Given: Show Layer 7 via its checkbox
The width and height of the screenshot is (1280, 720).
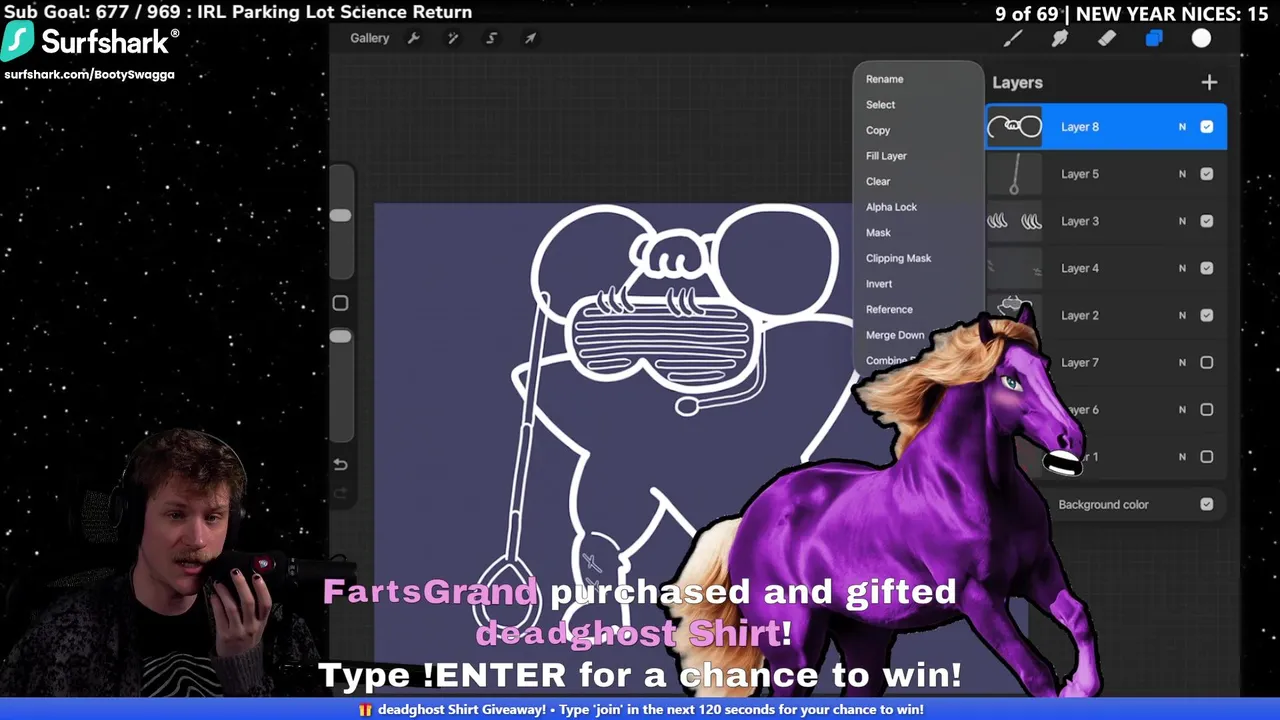Looking at the screenshot, I should coord(1207,362).
